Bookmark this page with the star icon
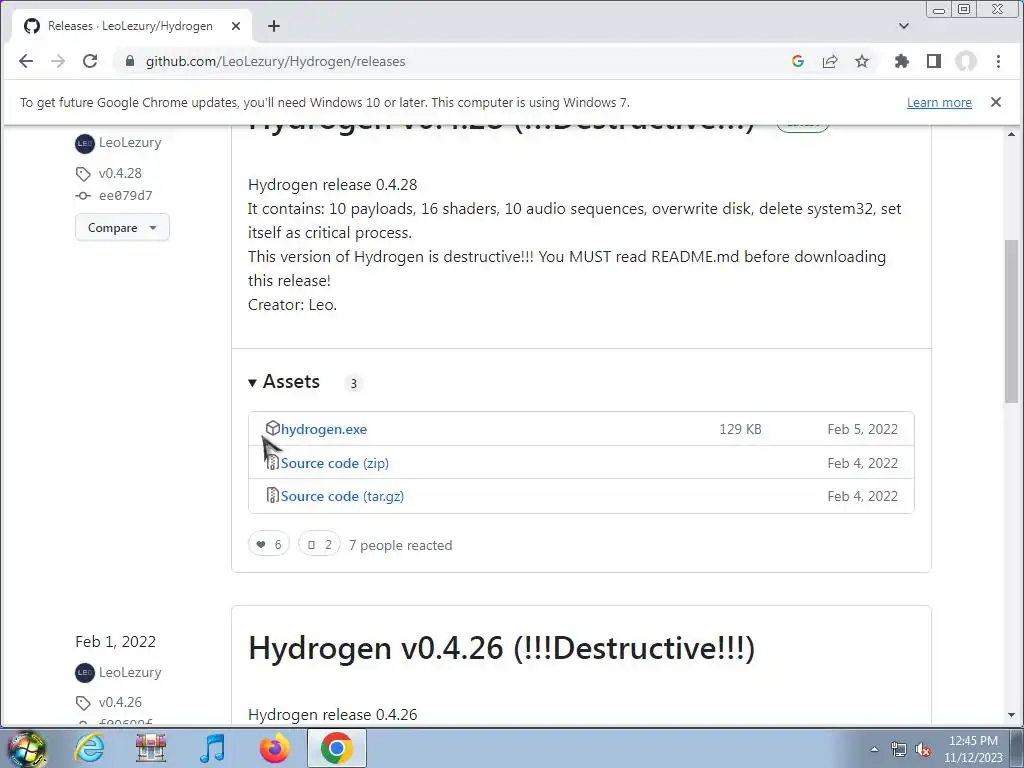 [862, 61]
